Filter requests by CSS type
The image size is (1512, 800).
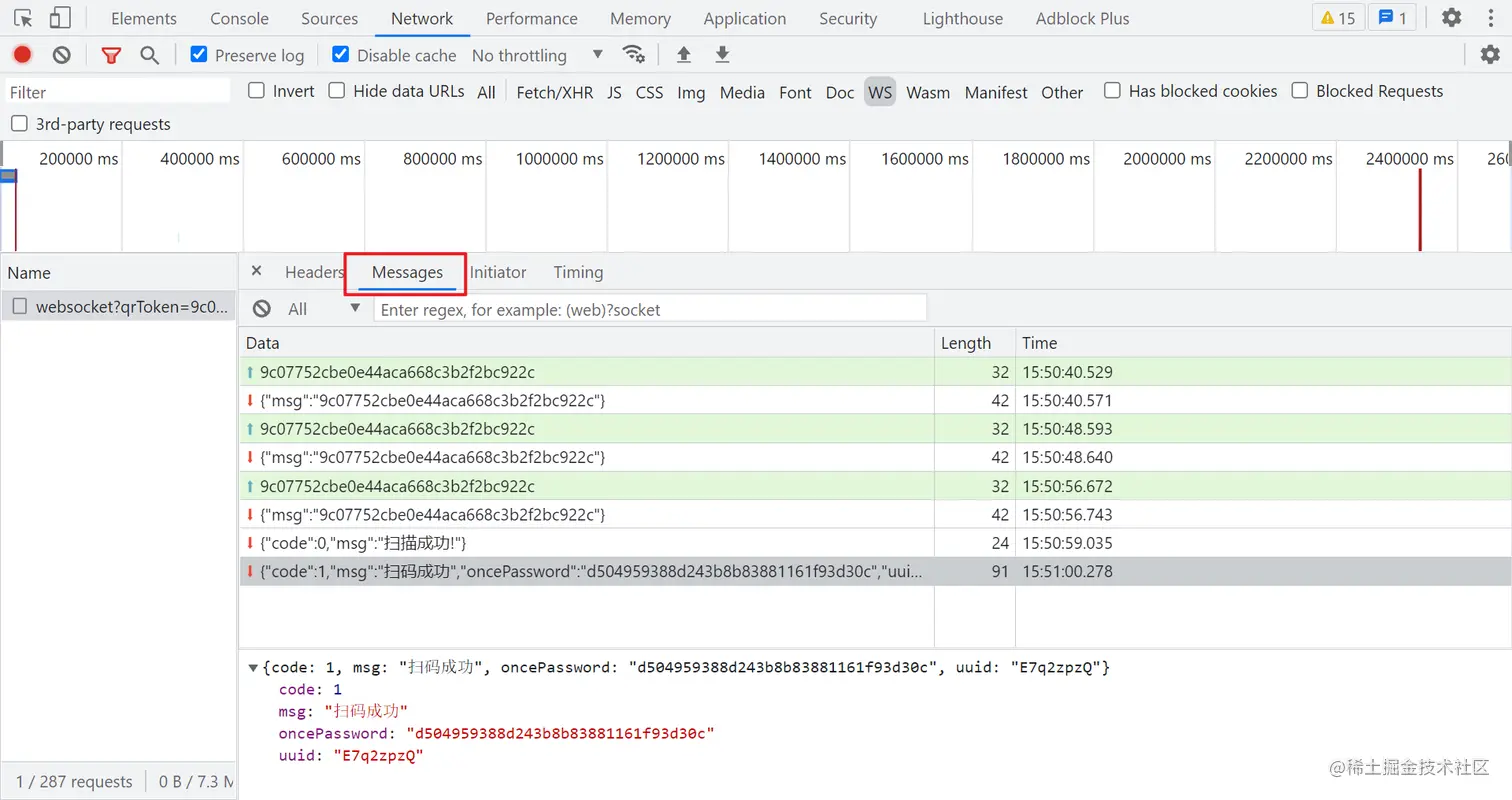tap(649, 92)
